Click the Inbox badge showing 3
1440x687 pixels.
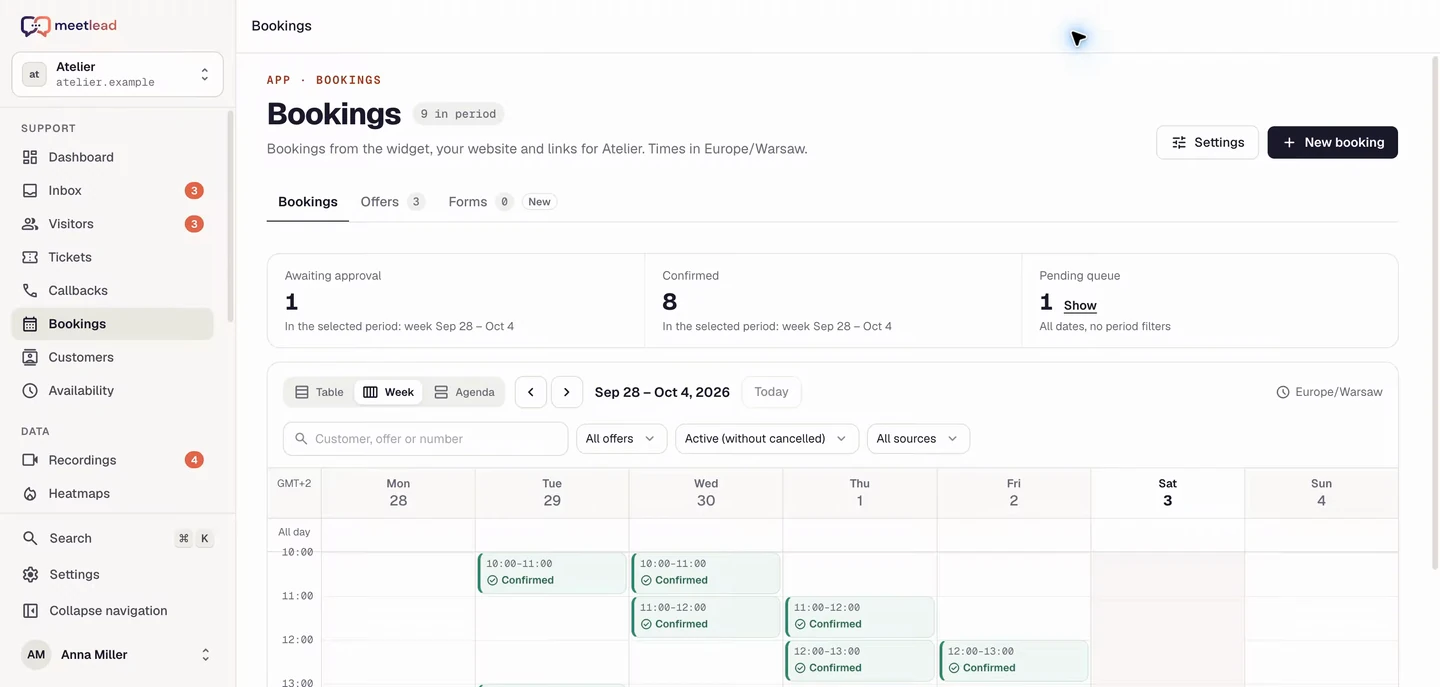[194, 190]
